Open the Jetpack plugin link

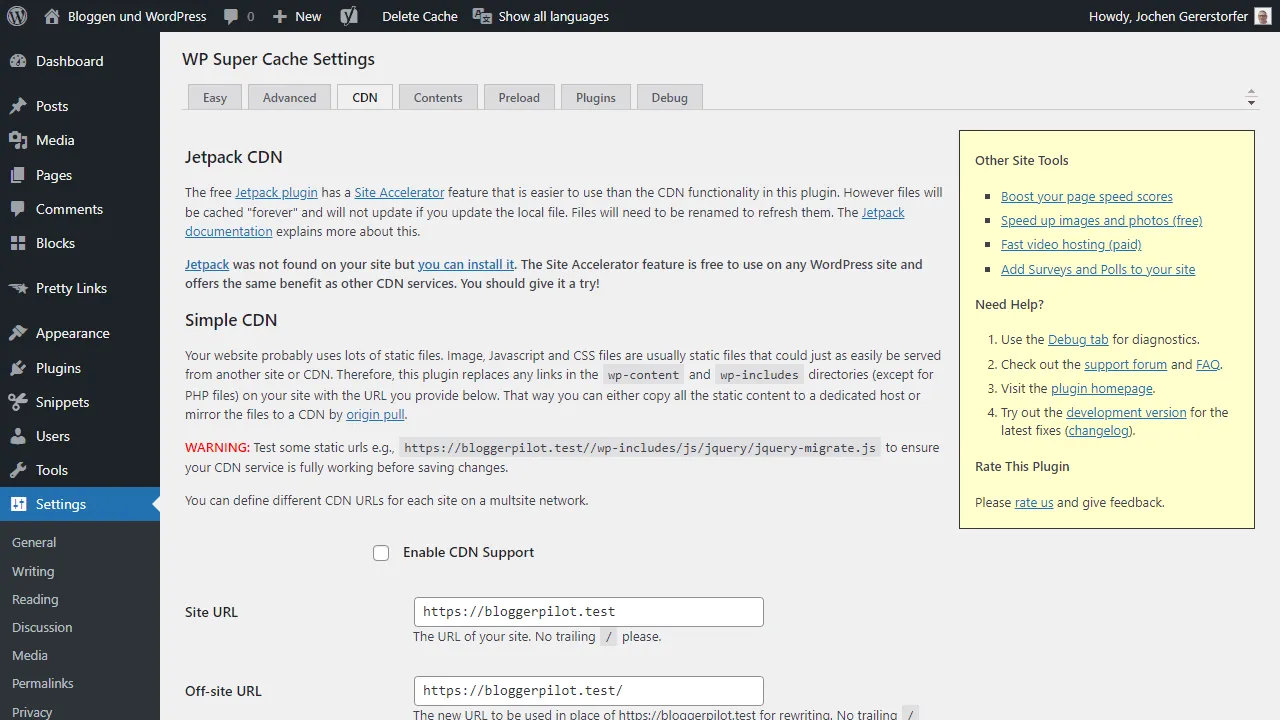276,192
